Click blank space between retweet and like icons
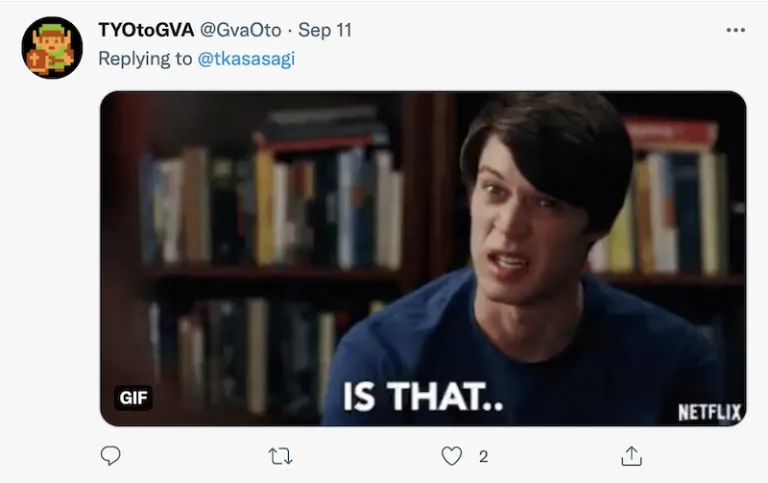Image resolution: width=768 pixels, height=483 pixels. coord(367,457)
